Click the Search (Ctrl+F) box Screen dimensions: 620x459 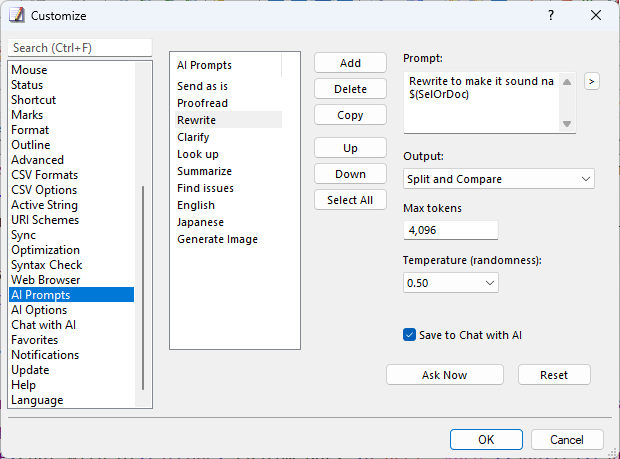pyautogui.click(x=80, y=48)
